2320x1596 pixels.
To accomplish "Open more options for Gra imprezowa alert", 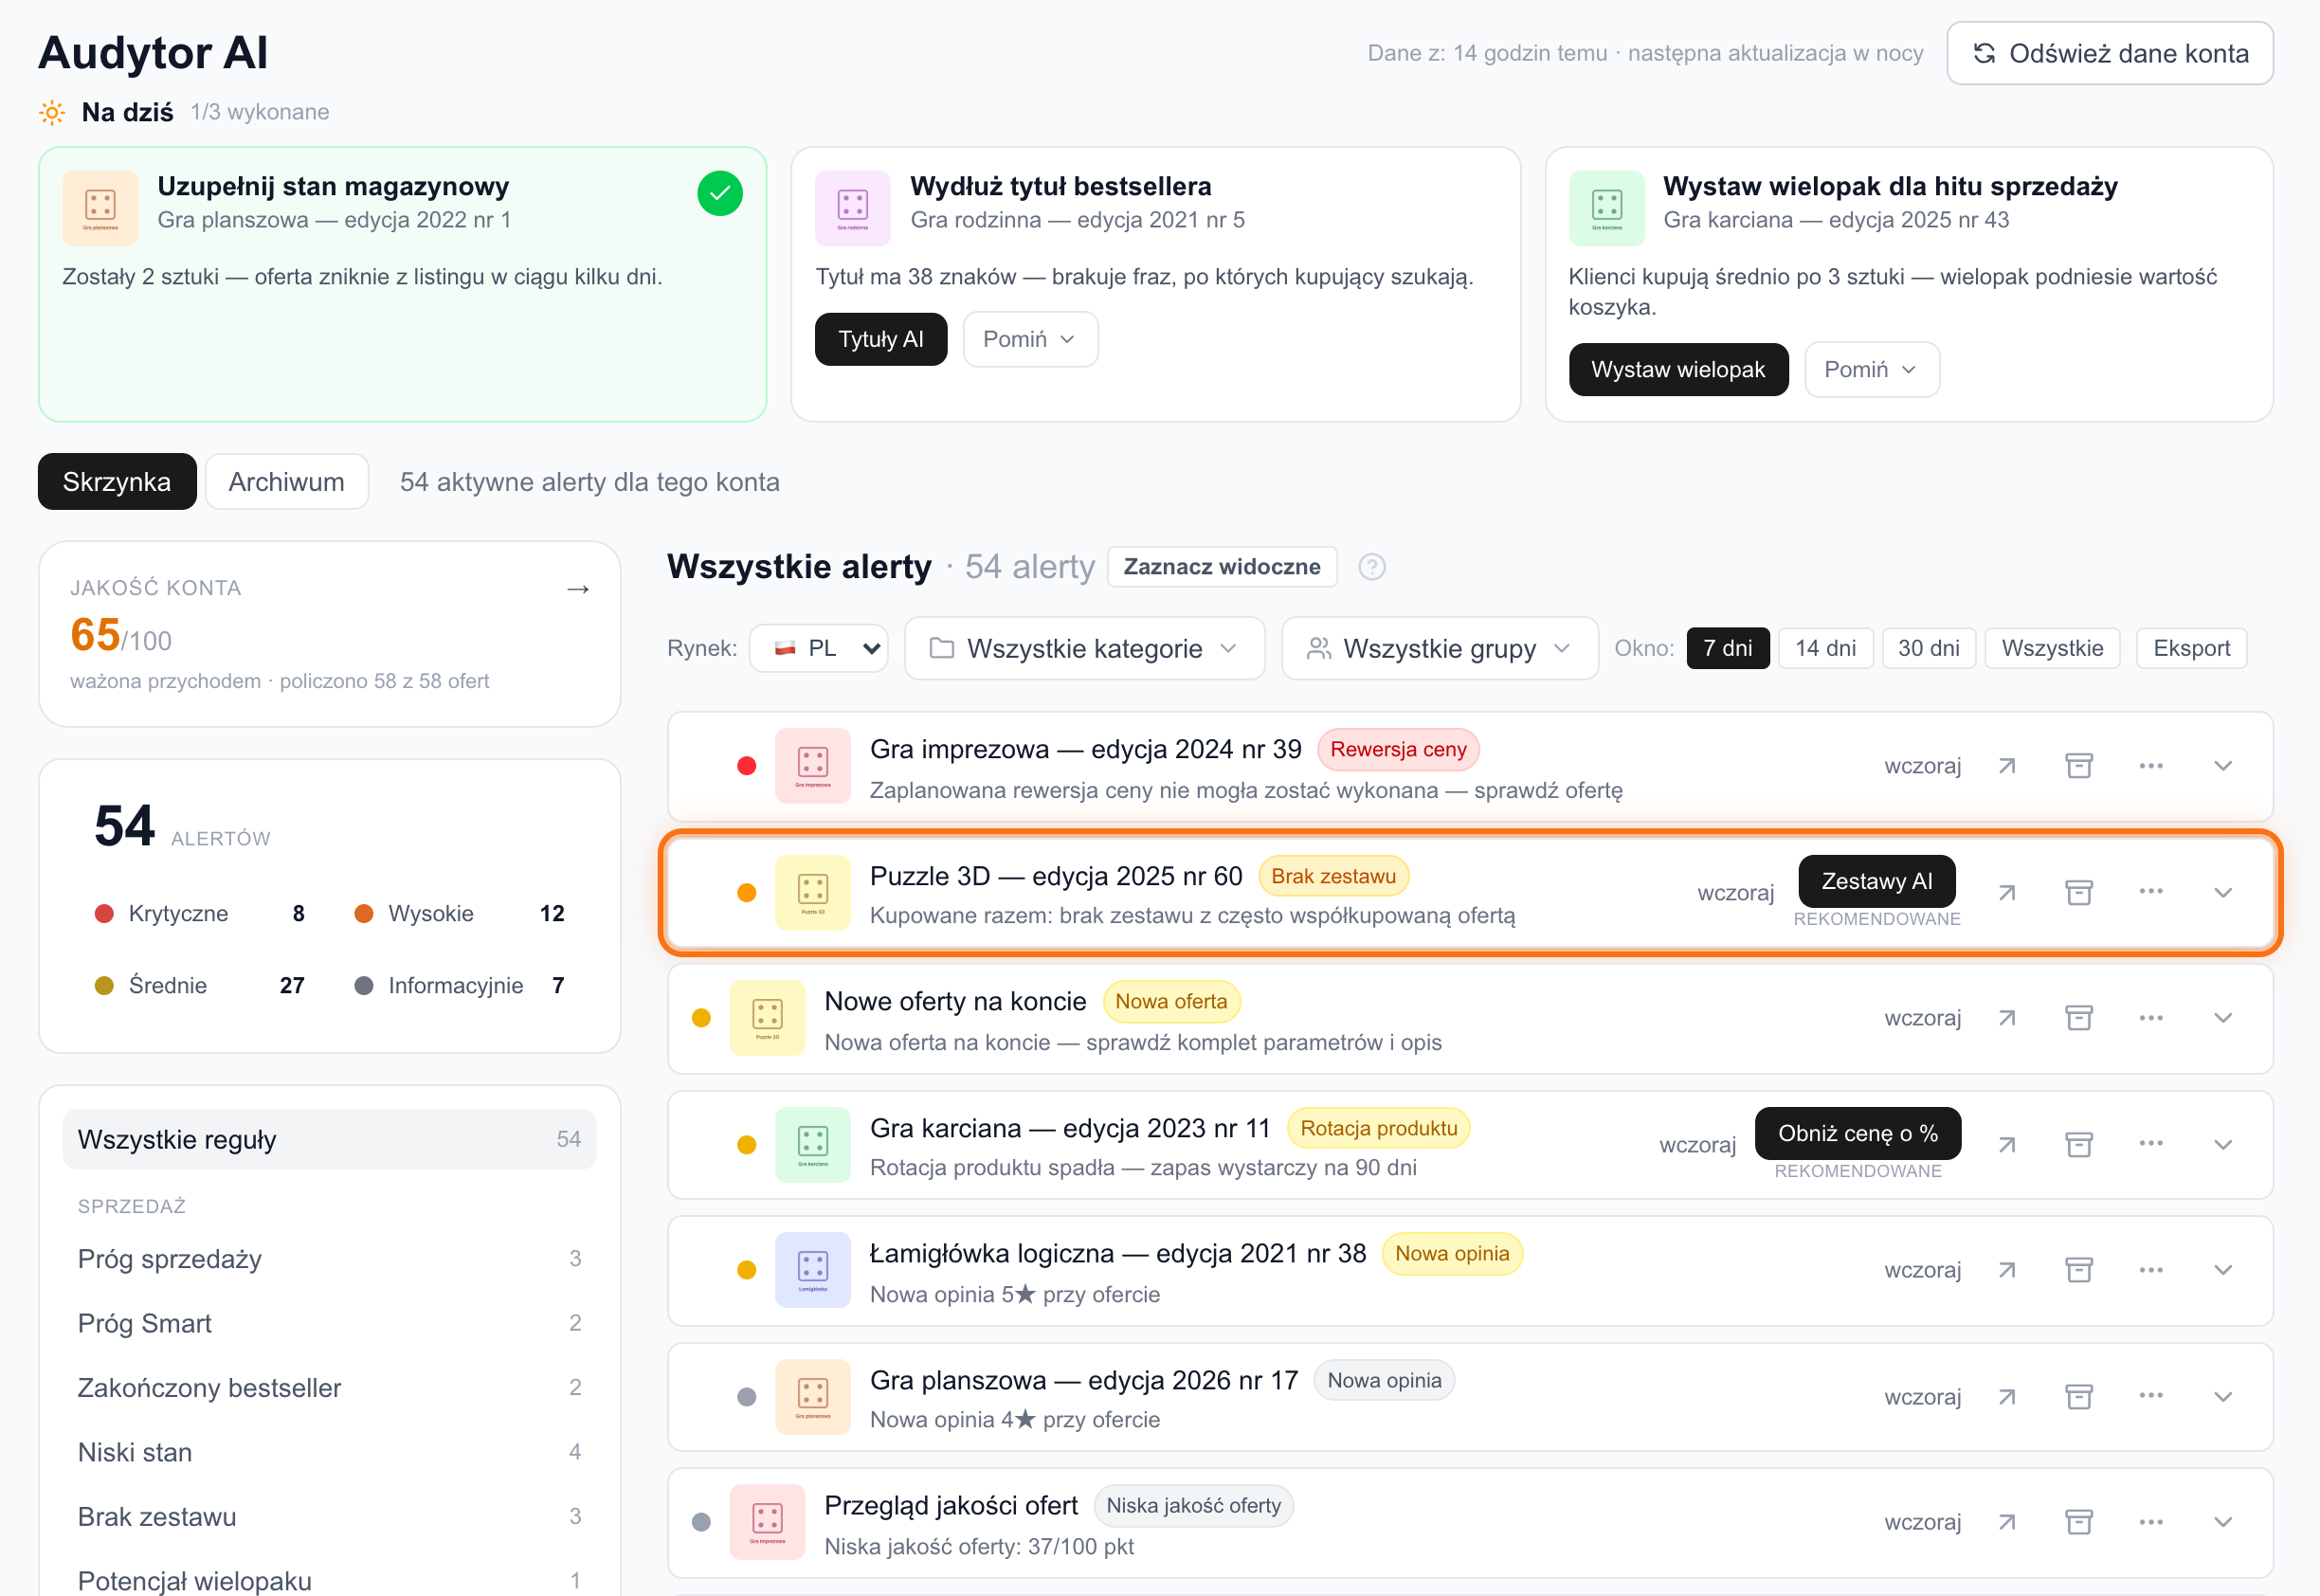I will pyautogui.click(x=2151, y=766).
